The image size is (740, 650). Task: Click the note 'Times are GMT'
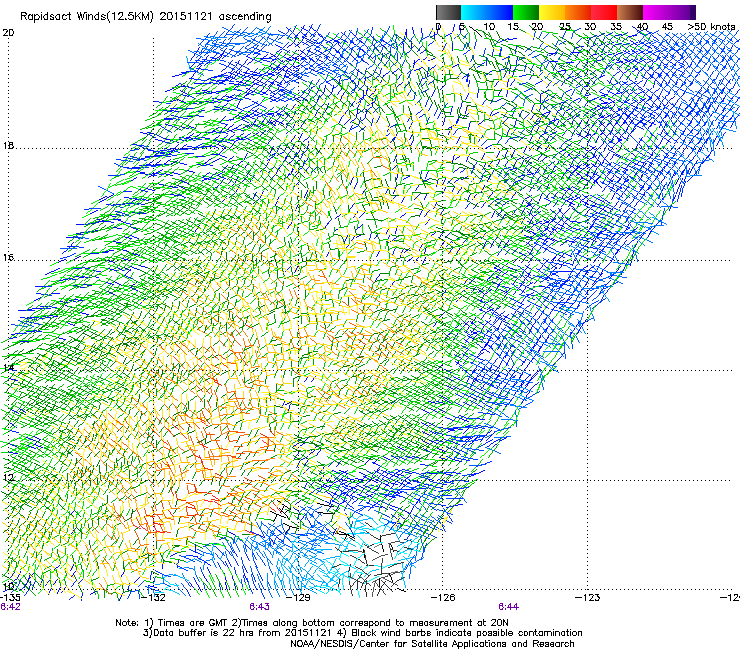pos(193,623)
